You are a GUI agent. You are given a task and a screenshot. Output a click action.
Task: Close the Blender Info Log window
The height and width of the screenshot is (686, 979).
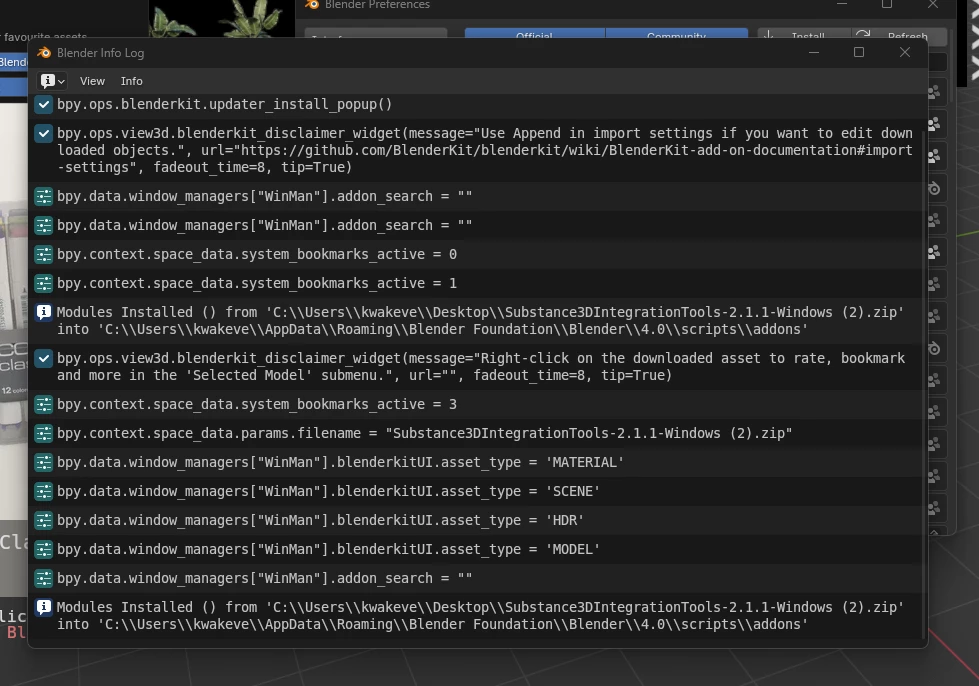[x=905, y=52]
